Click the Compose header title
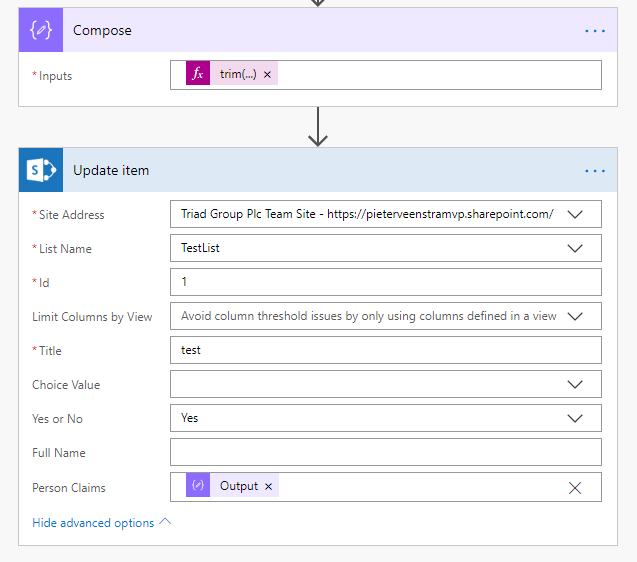This screenshot has width=637, height=562. (x=102, y=30)
